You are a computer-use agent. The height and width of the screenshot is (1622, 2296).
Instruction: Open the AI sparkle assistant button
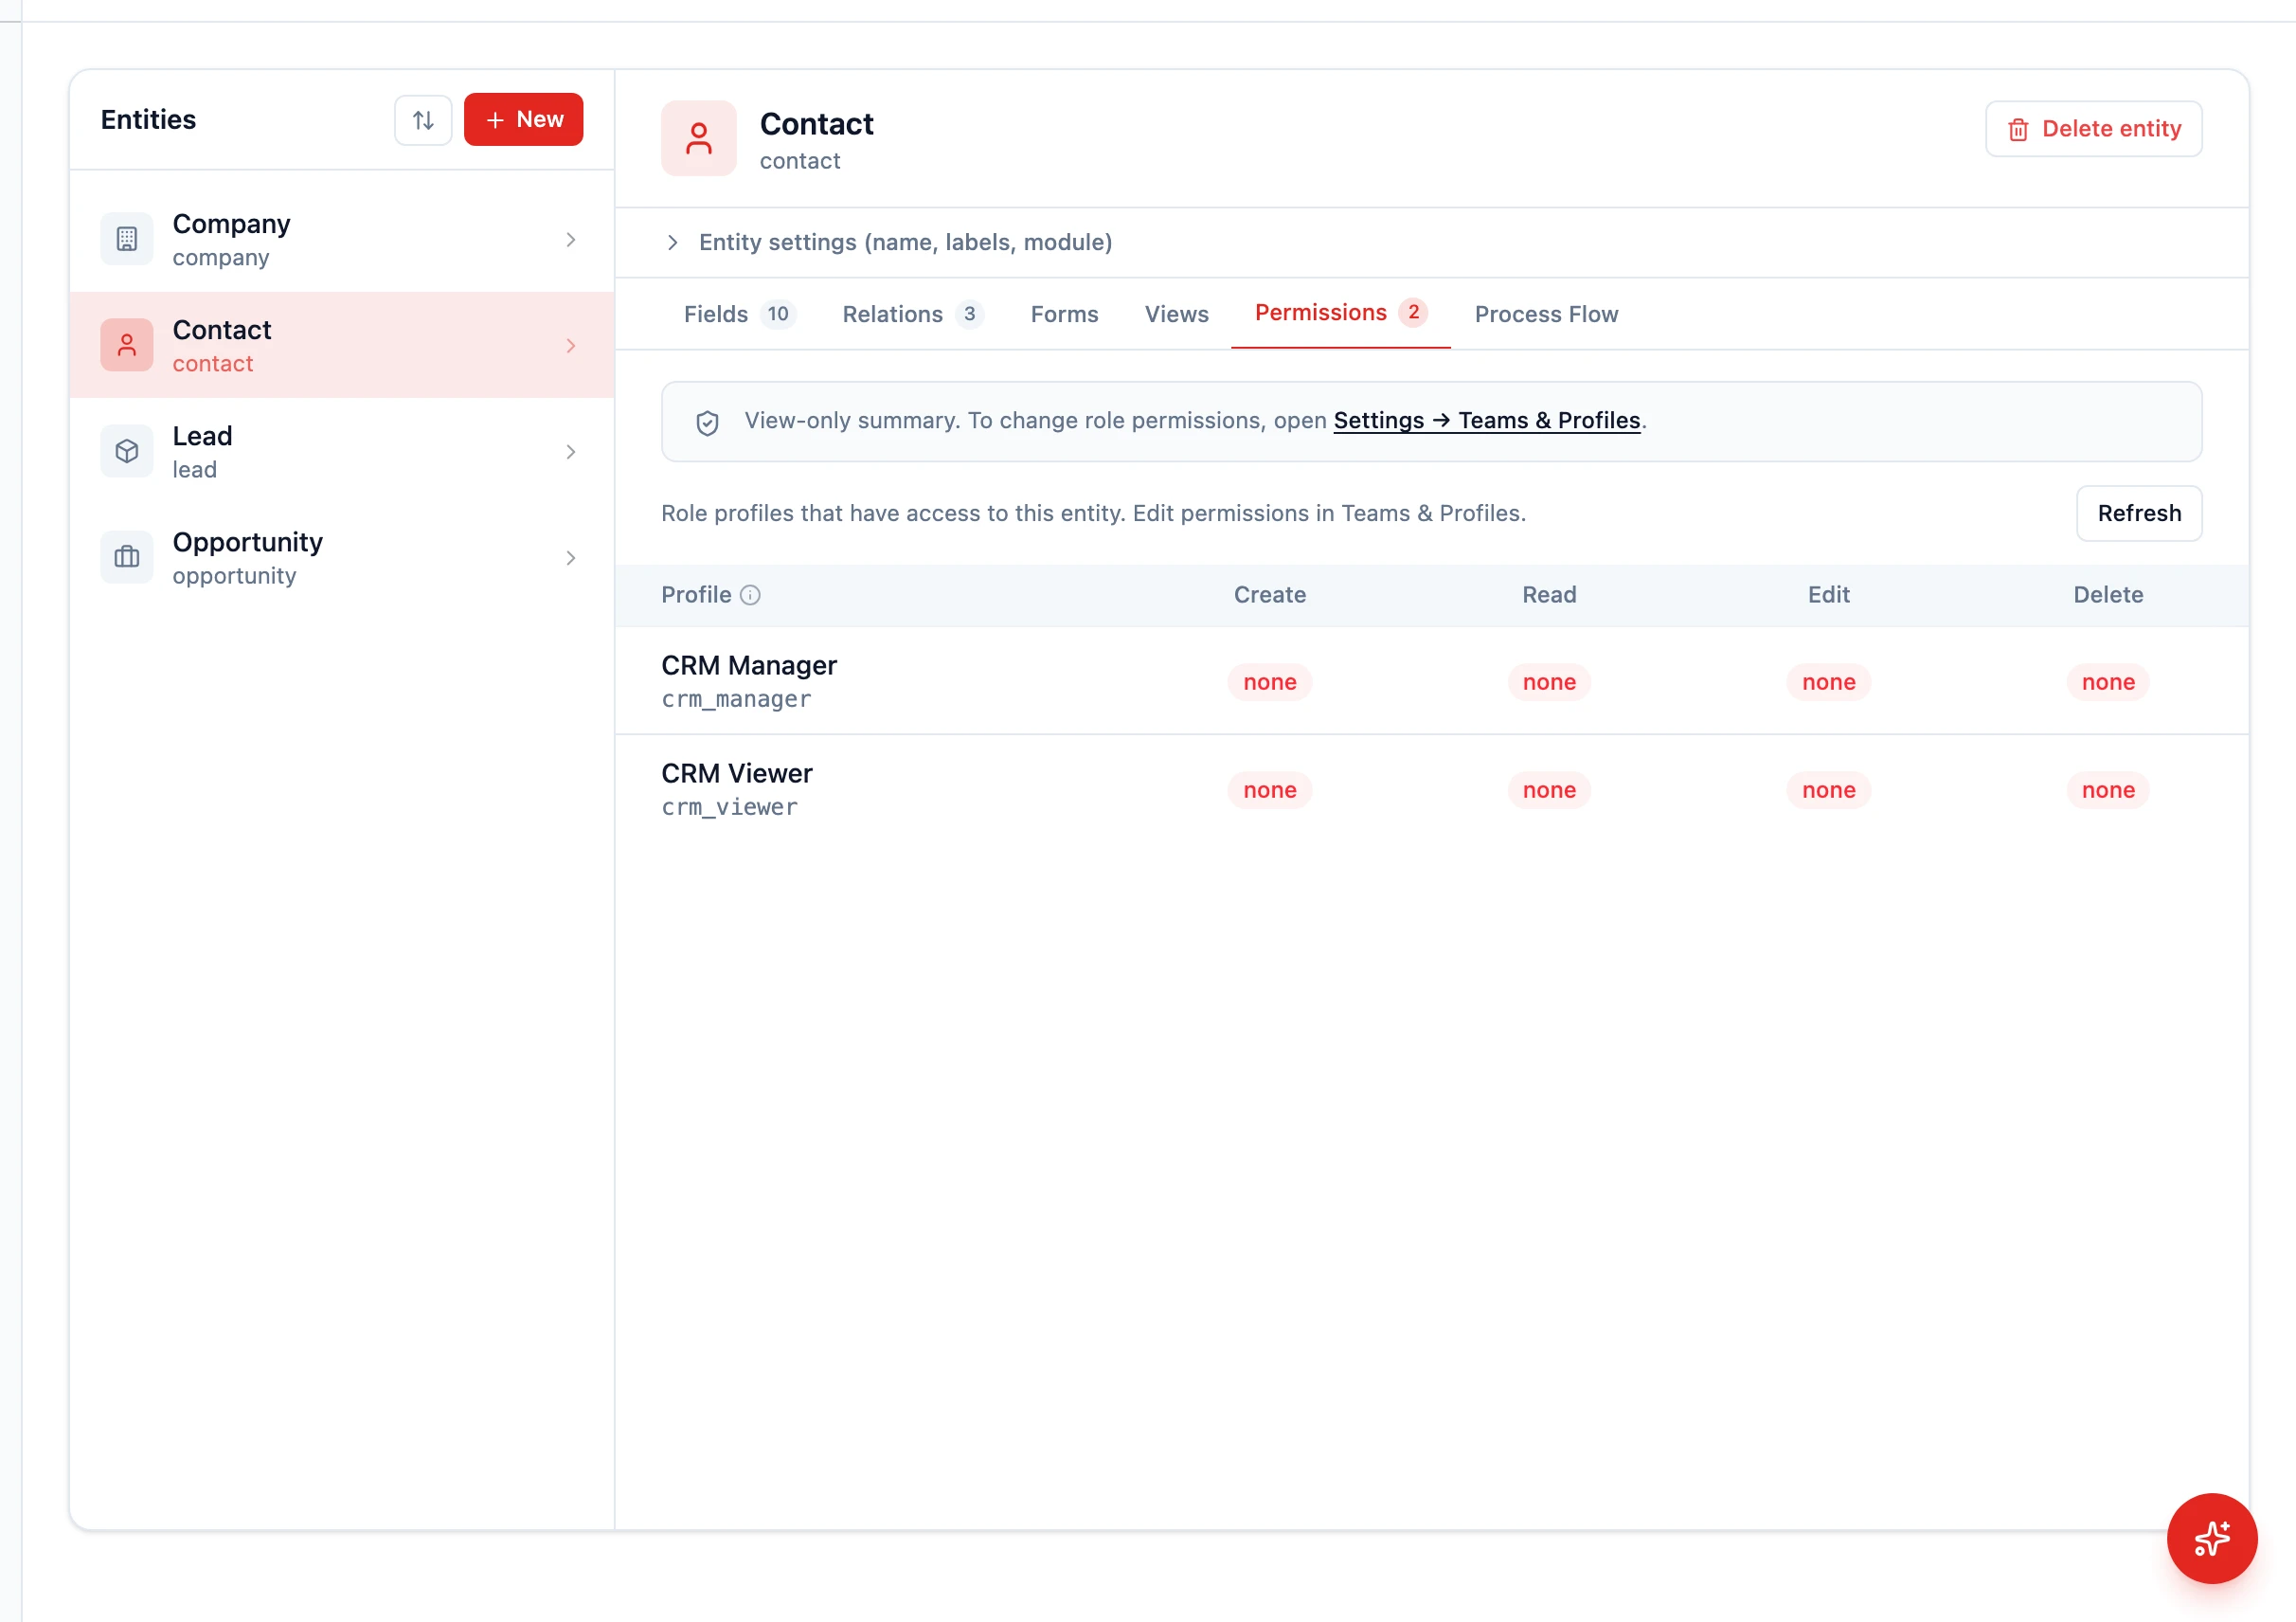point(2212,1538)
